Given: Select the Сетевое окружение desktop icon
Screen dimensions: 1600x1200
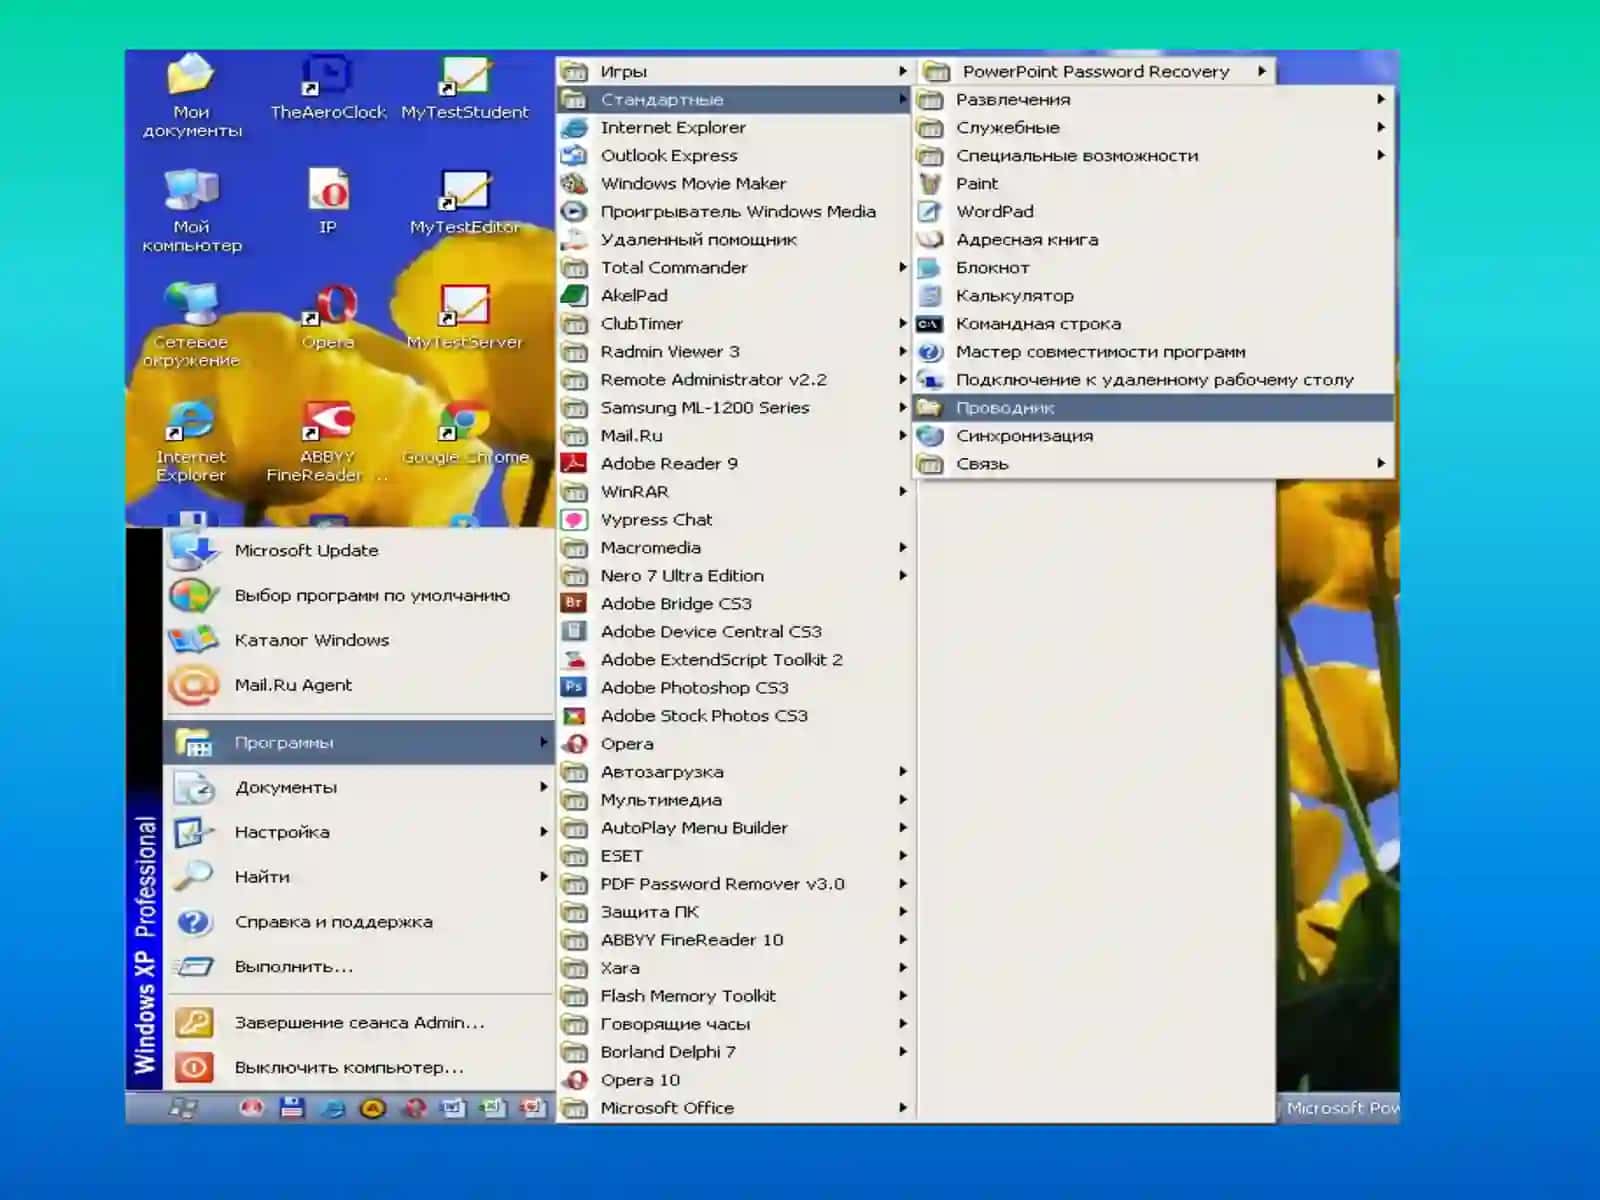Looking at the screenshot, I should 191,326.
